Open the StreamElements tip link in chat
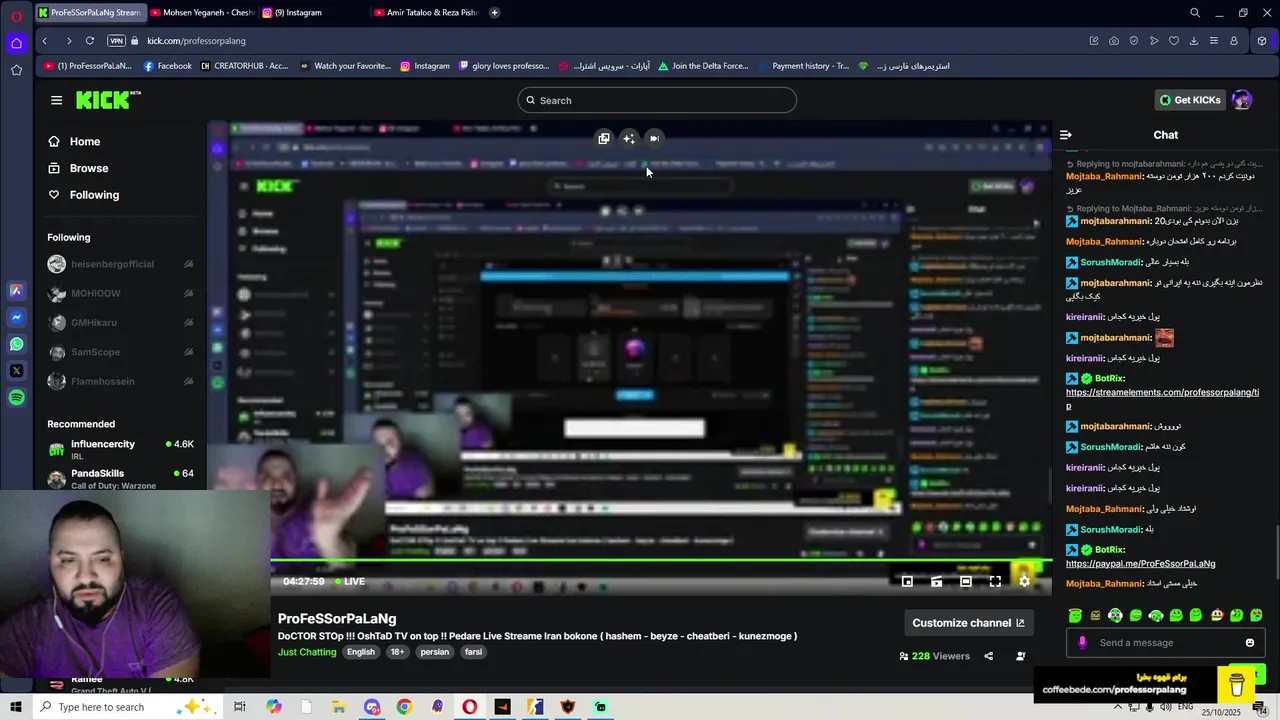This screenshot has height=720, width=1280. pyautogui.click(x=1162, y=399)
